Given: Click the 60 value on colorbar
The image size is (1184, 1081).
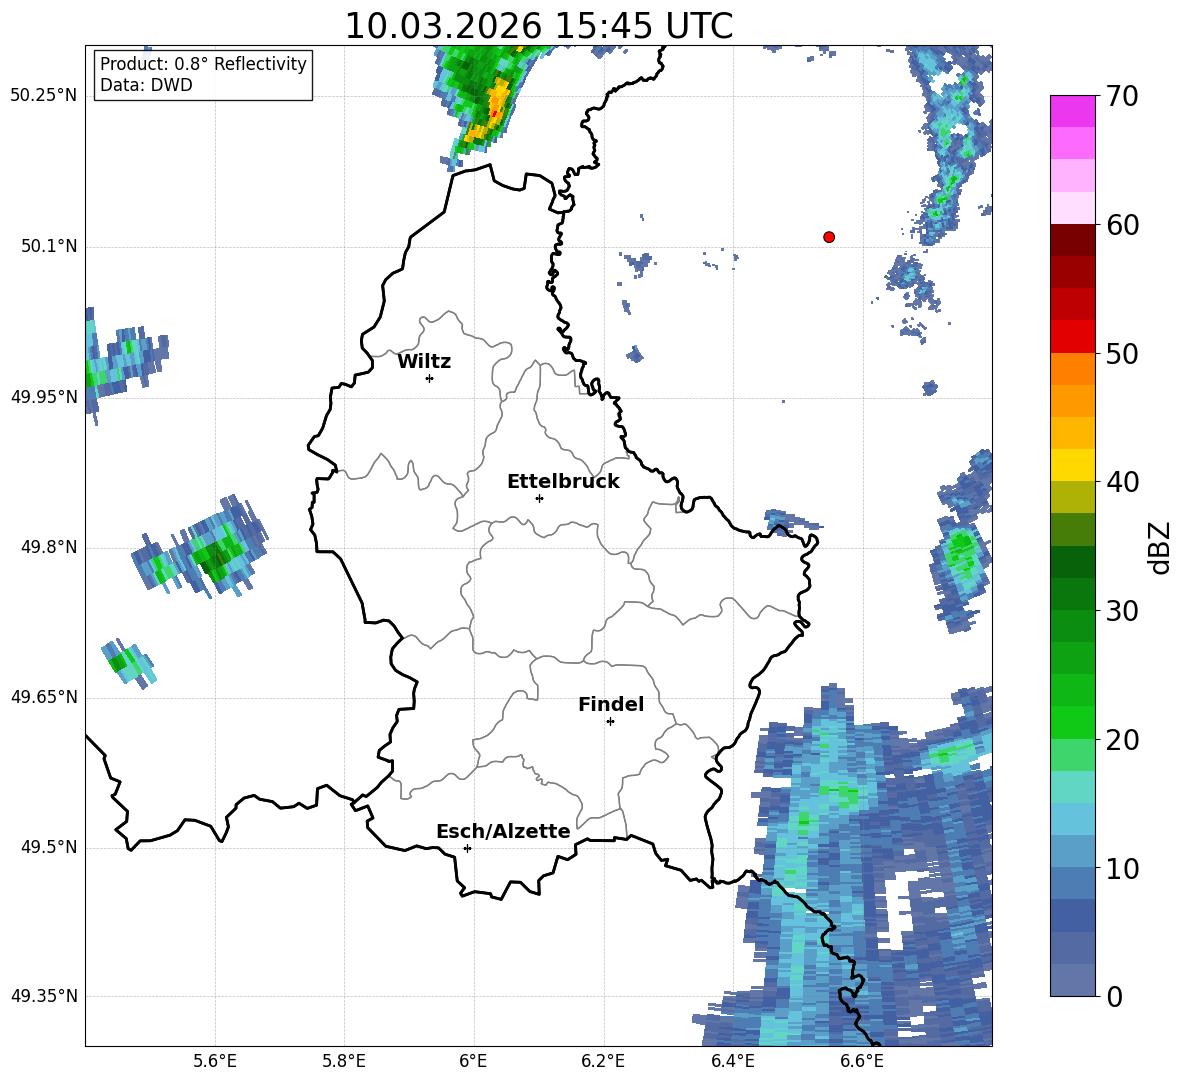Looking at the screenshot, I should [x=1122, y=225].
